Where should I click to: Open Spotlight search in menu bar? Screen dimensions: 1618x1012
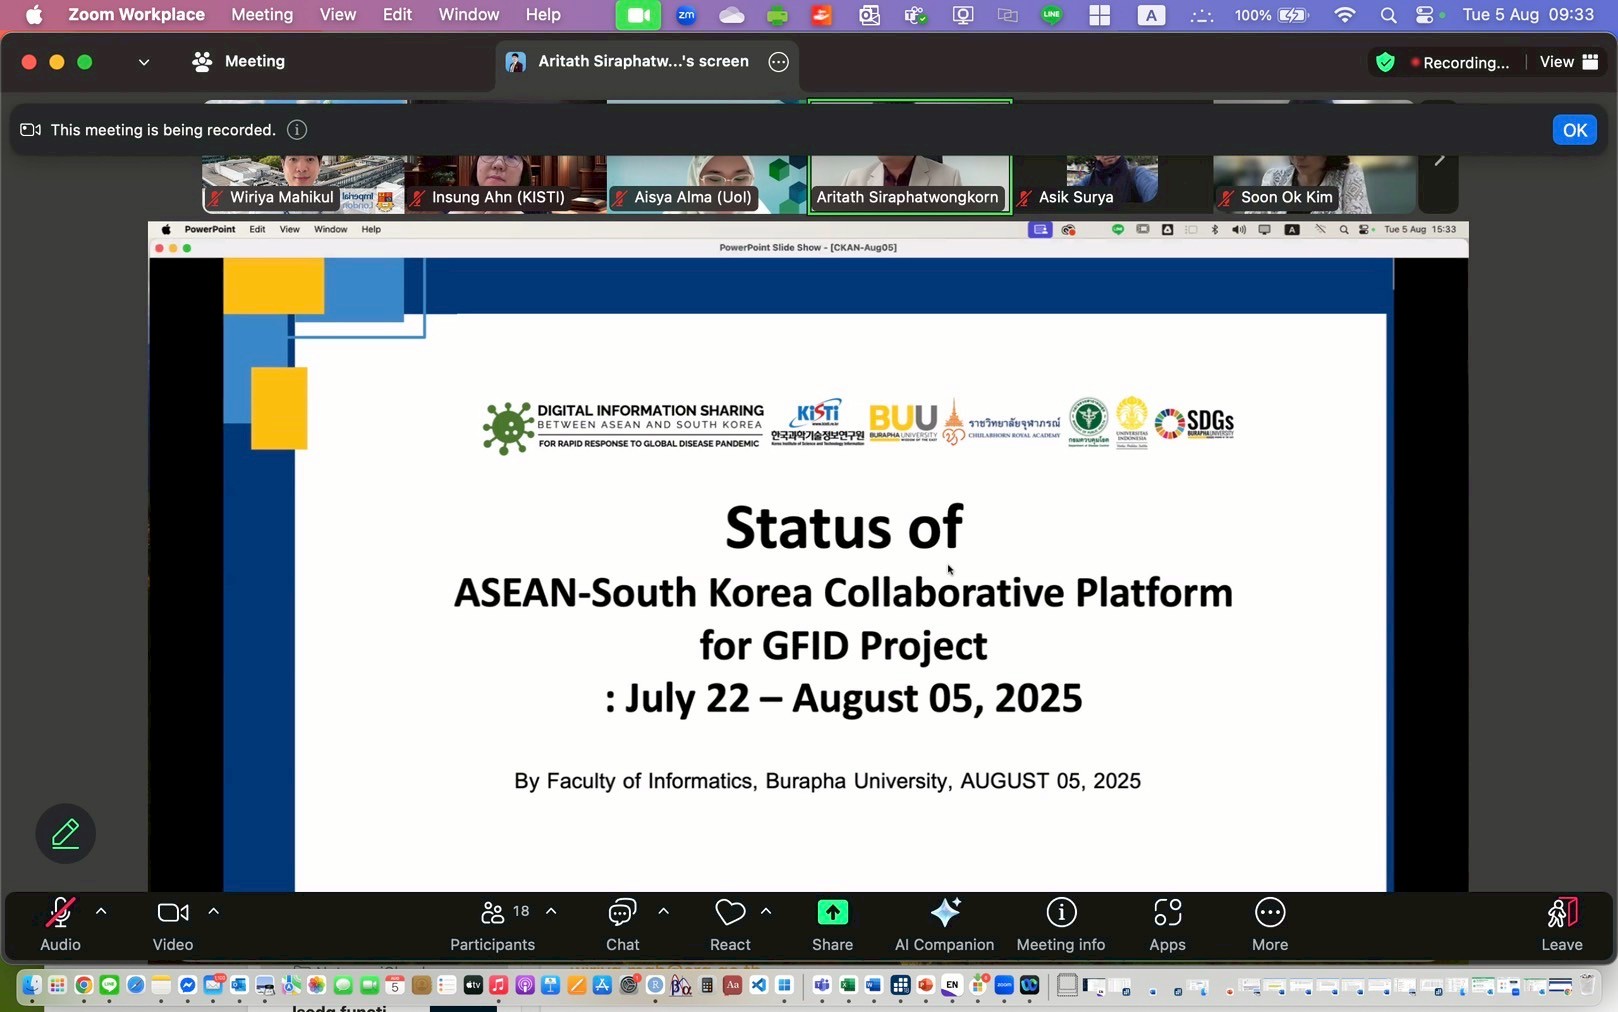click(x=1388, y=15)
